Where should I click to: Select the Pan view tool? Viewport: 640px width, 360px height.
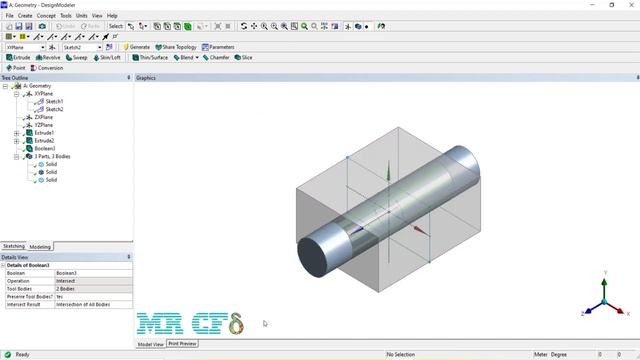pos(254,26)
